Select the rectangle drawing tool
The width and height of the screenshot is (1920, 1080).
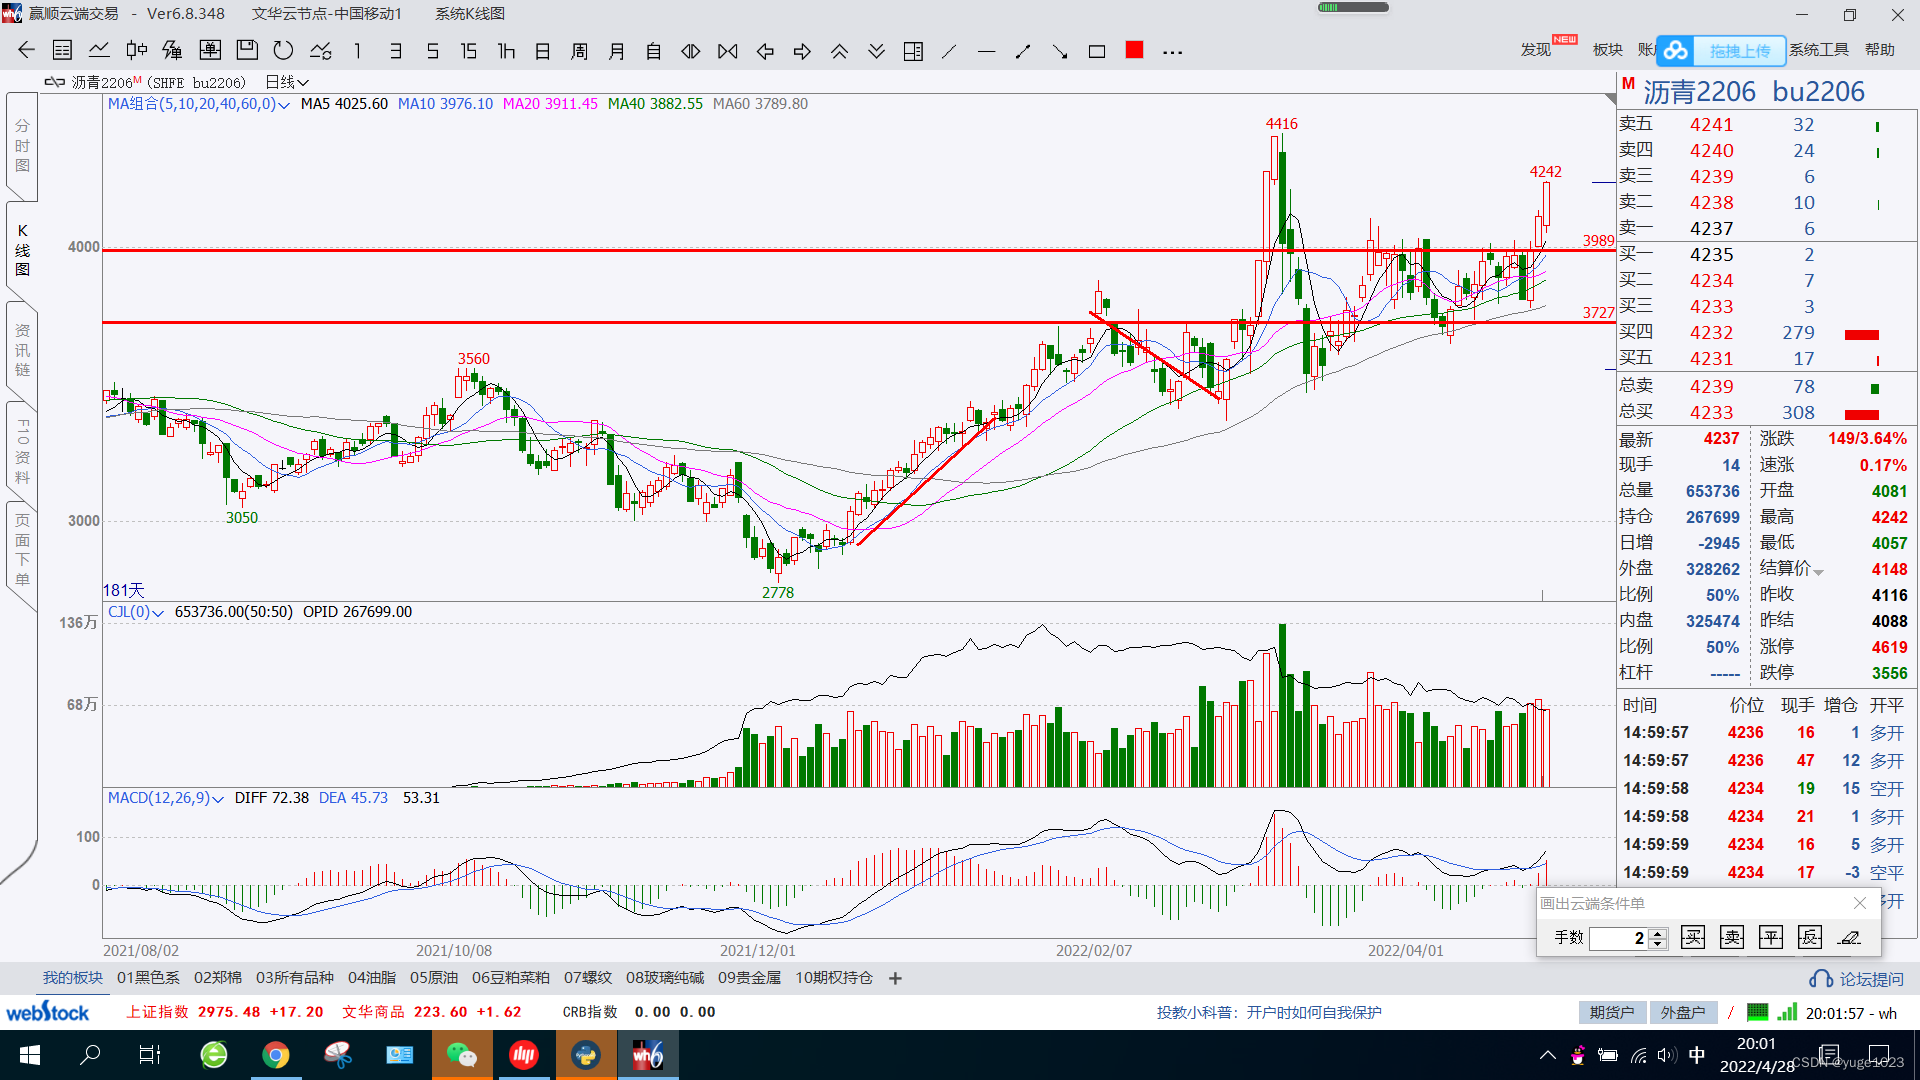click(1097, 51)
